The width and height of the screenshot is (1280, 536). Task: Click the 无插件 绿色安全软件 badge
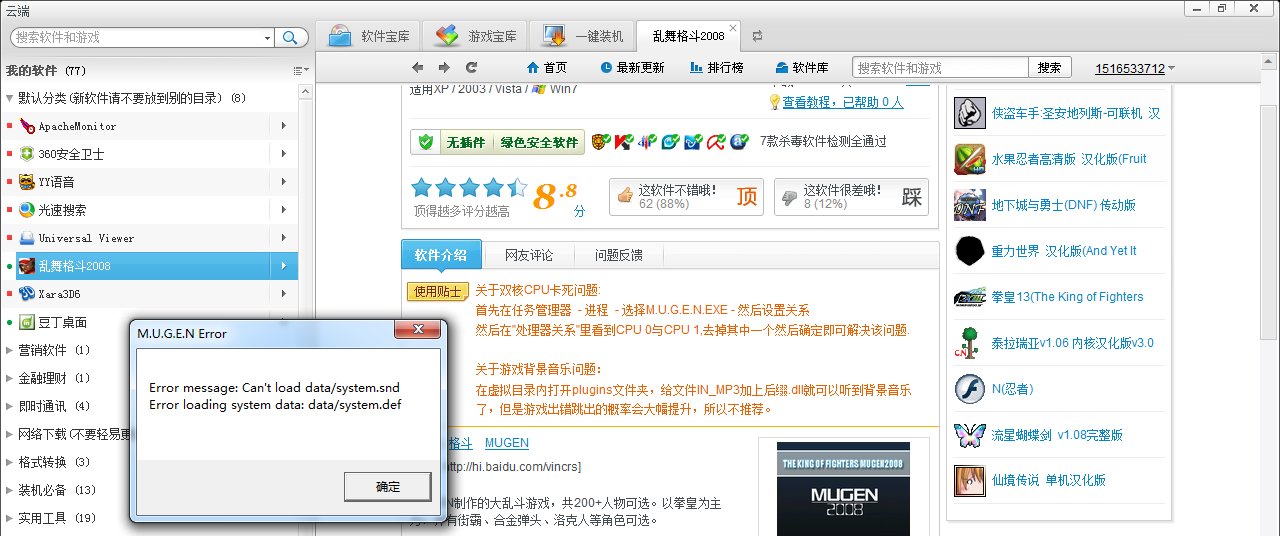[x=498, y=142]
